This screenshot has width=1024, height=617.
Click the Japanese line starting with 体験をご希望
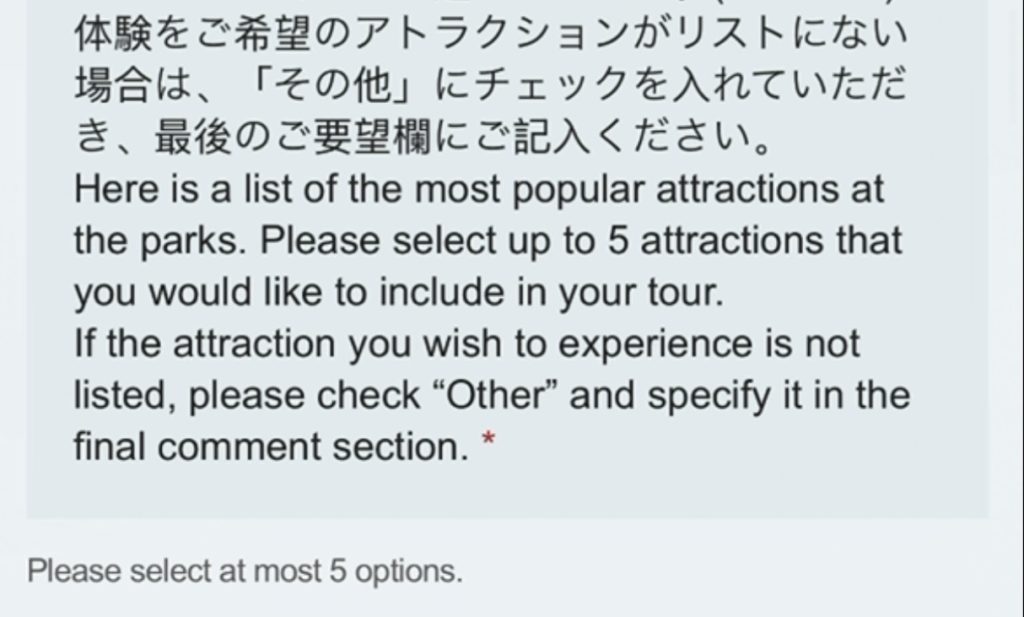(x=490, y=36)
